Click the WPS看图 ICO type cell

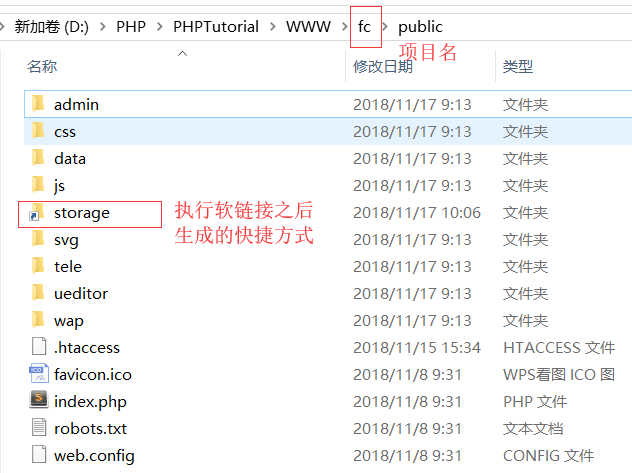coord(559,375)
